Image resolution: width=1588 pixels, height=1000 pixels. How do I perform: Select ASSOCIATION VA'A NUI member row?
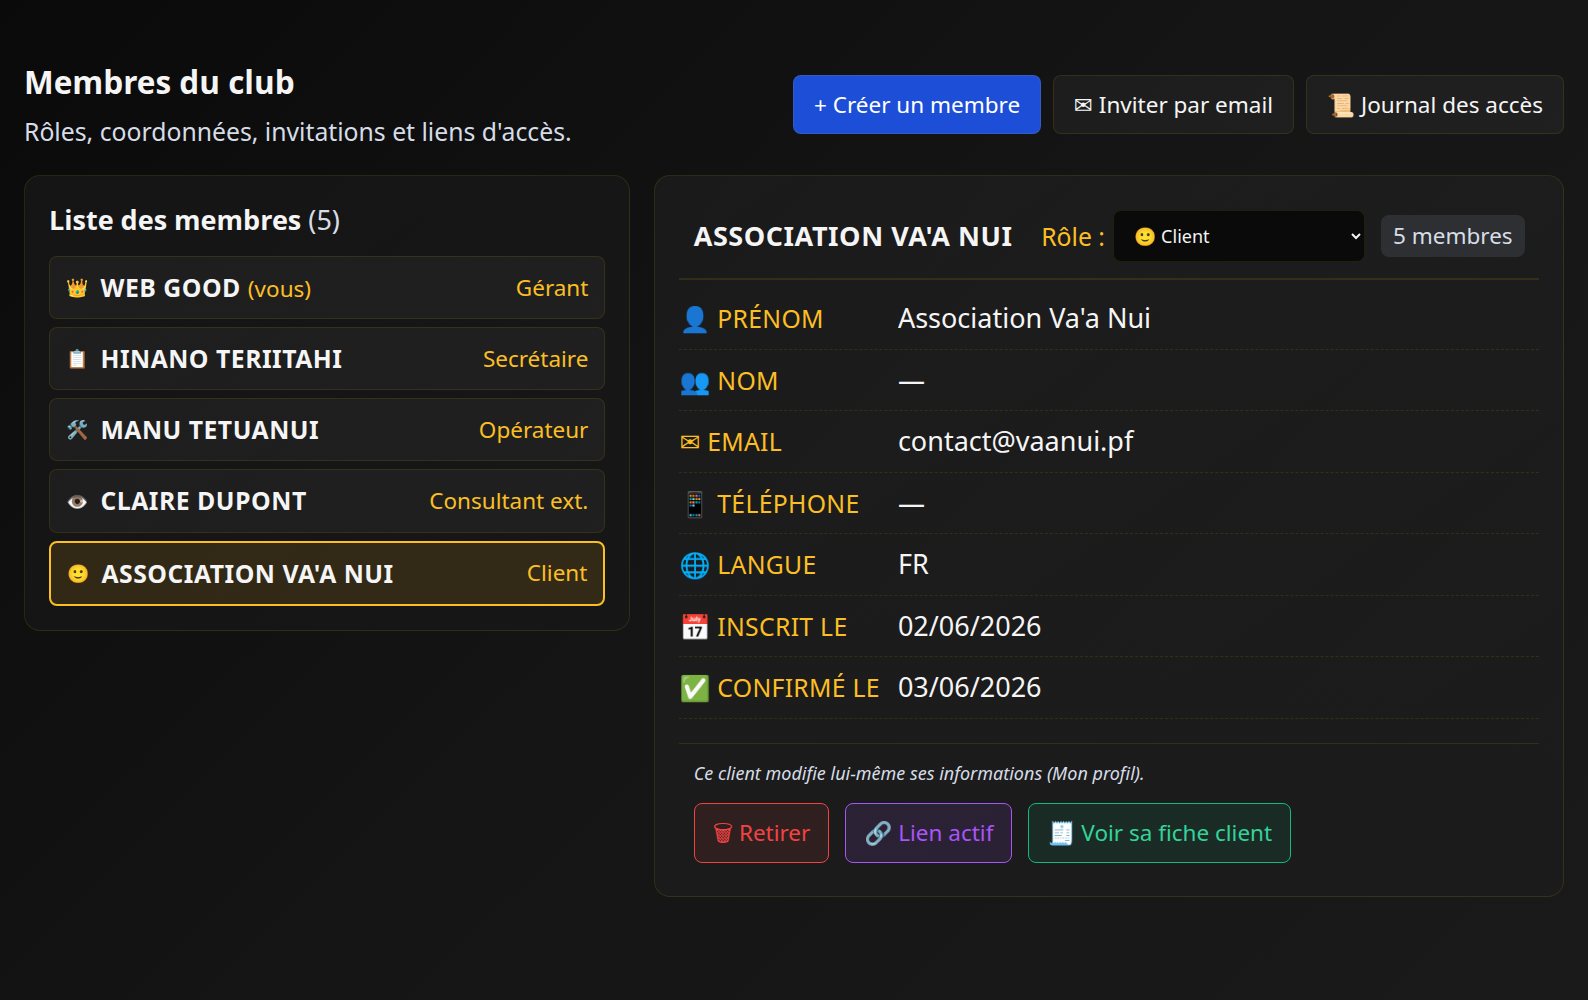pyautogui.click(x=327, y=574)
